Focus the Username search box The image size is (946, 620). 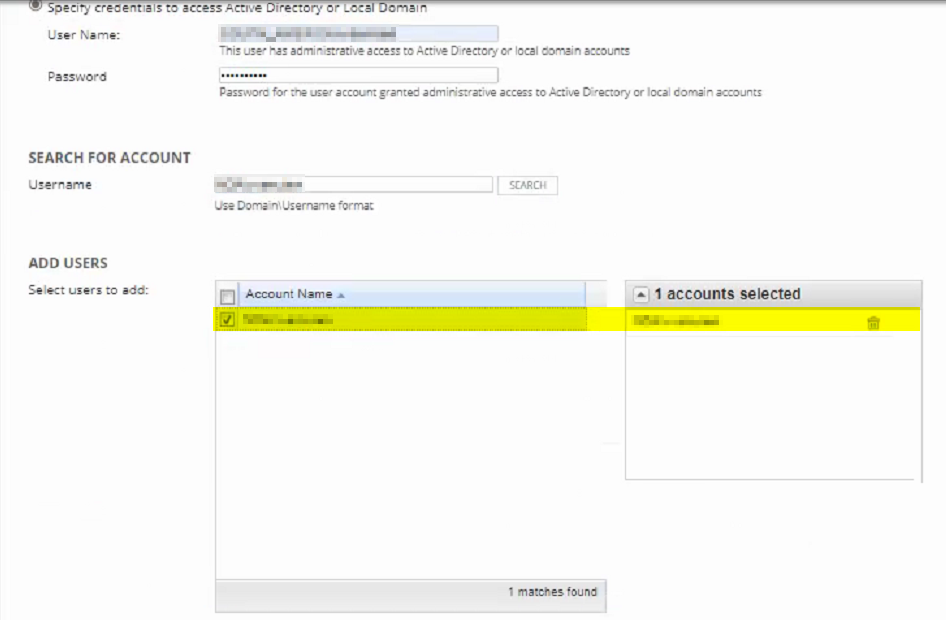pos(354,184)
